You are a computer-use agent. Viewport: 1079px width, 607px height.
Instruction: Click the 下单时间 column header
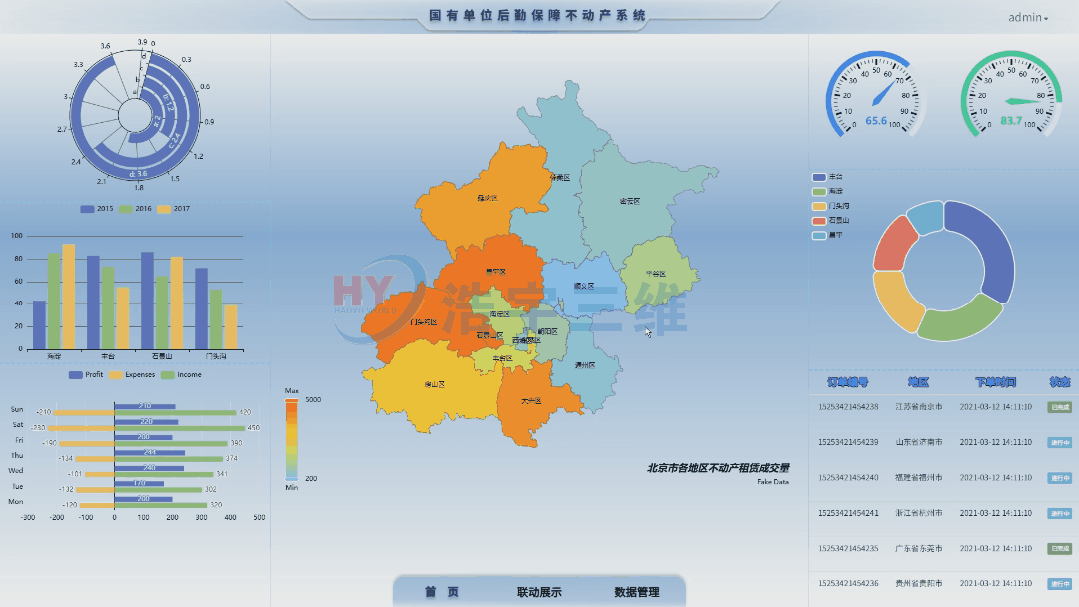(995, 382)
